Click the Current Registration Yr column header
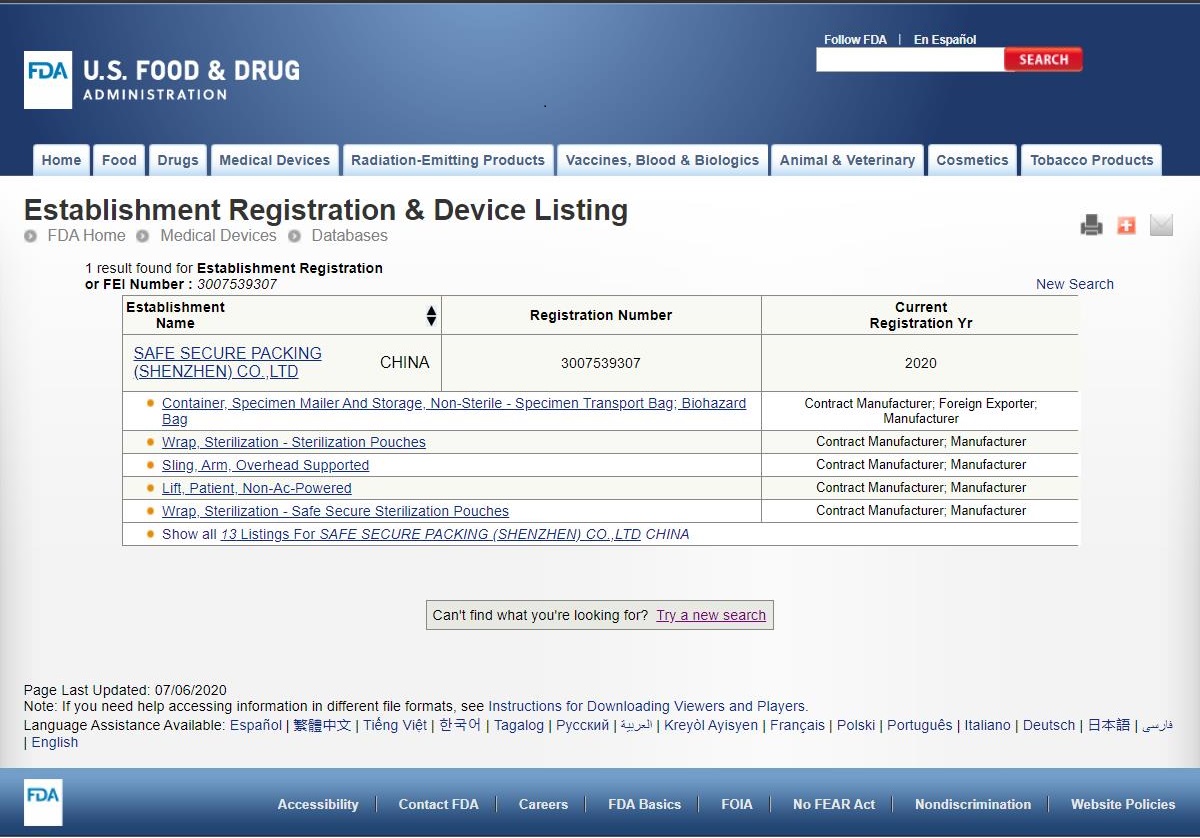This screenshot has height=838, width=1200. [x=921, y=315]
